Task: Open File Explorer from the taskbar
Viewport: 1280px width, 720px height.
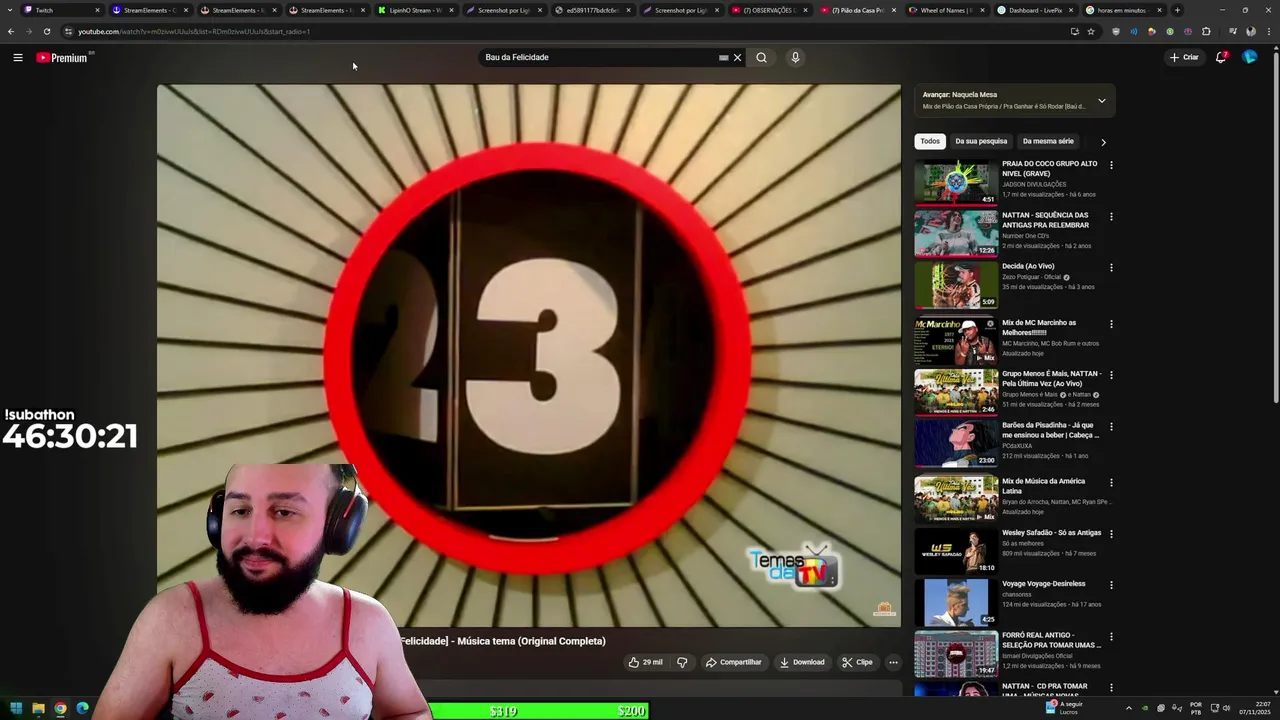Action: [38, 708]
